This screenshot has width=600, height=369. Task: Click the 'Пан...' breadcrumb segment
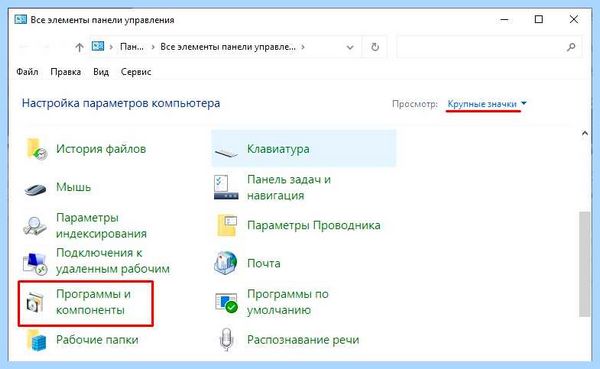[132, 47]
